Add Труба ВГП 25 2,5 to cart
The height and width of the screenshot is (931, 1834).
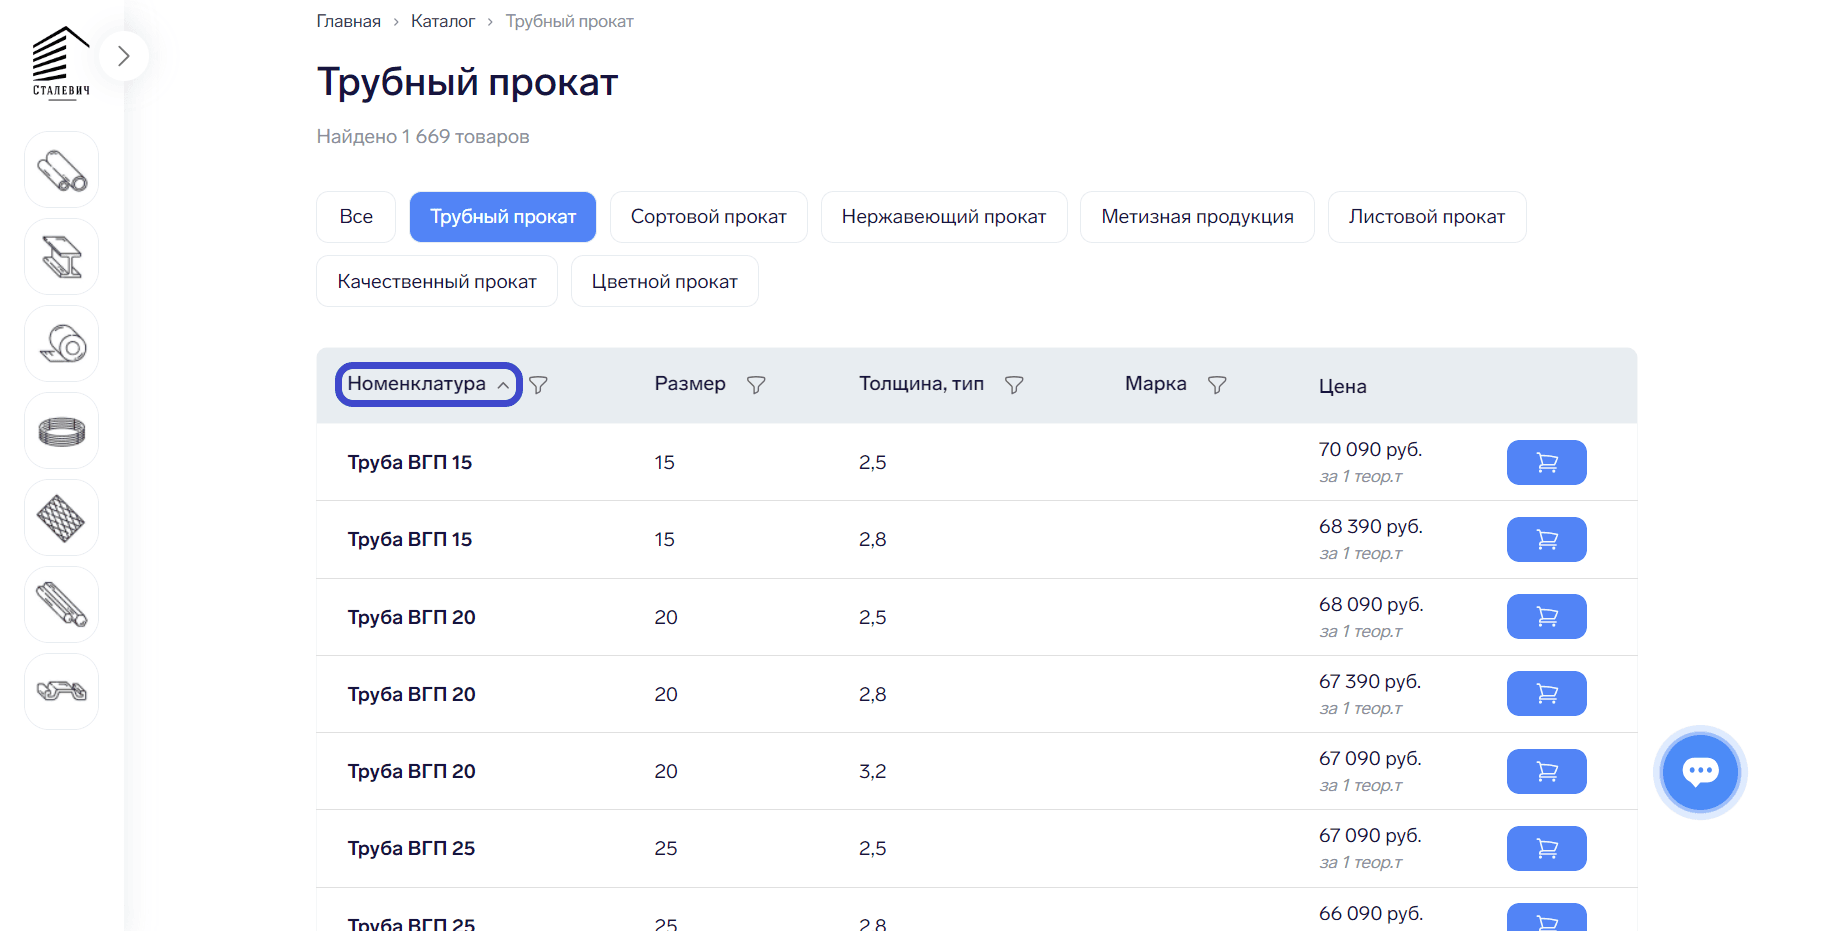[1546, 848]
